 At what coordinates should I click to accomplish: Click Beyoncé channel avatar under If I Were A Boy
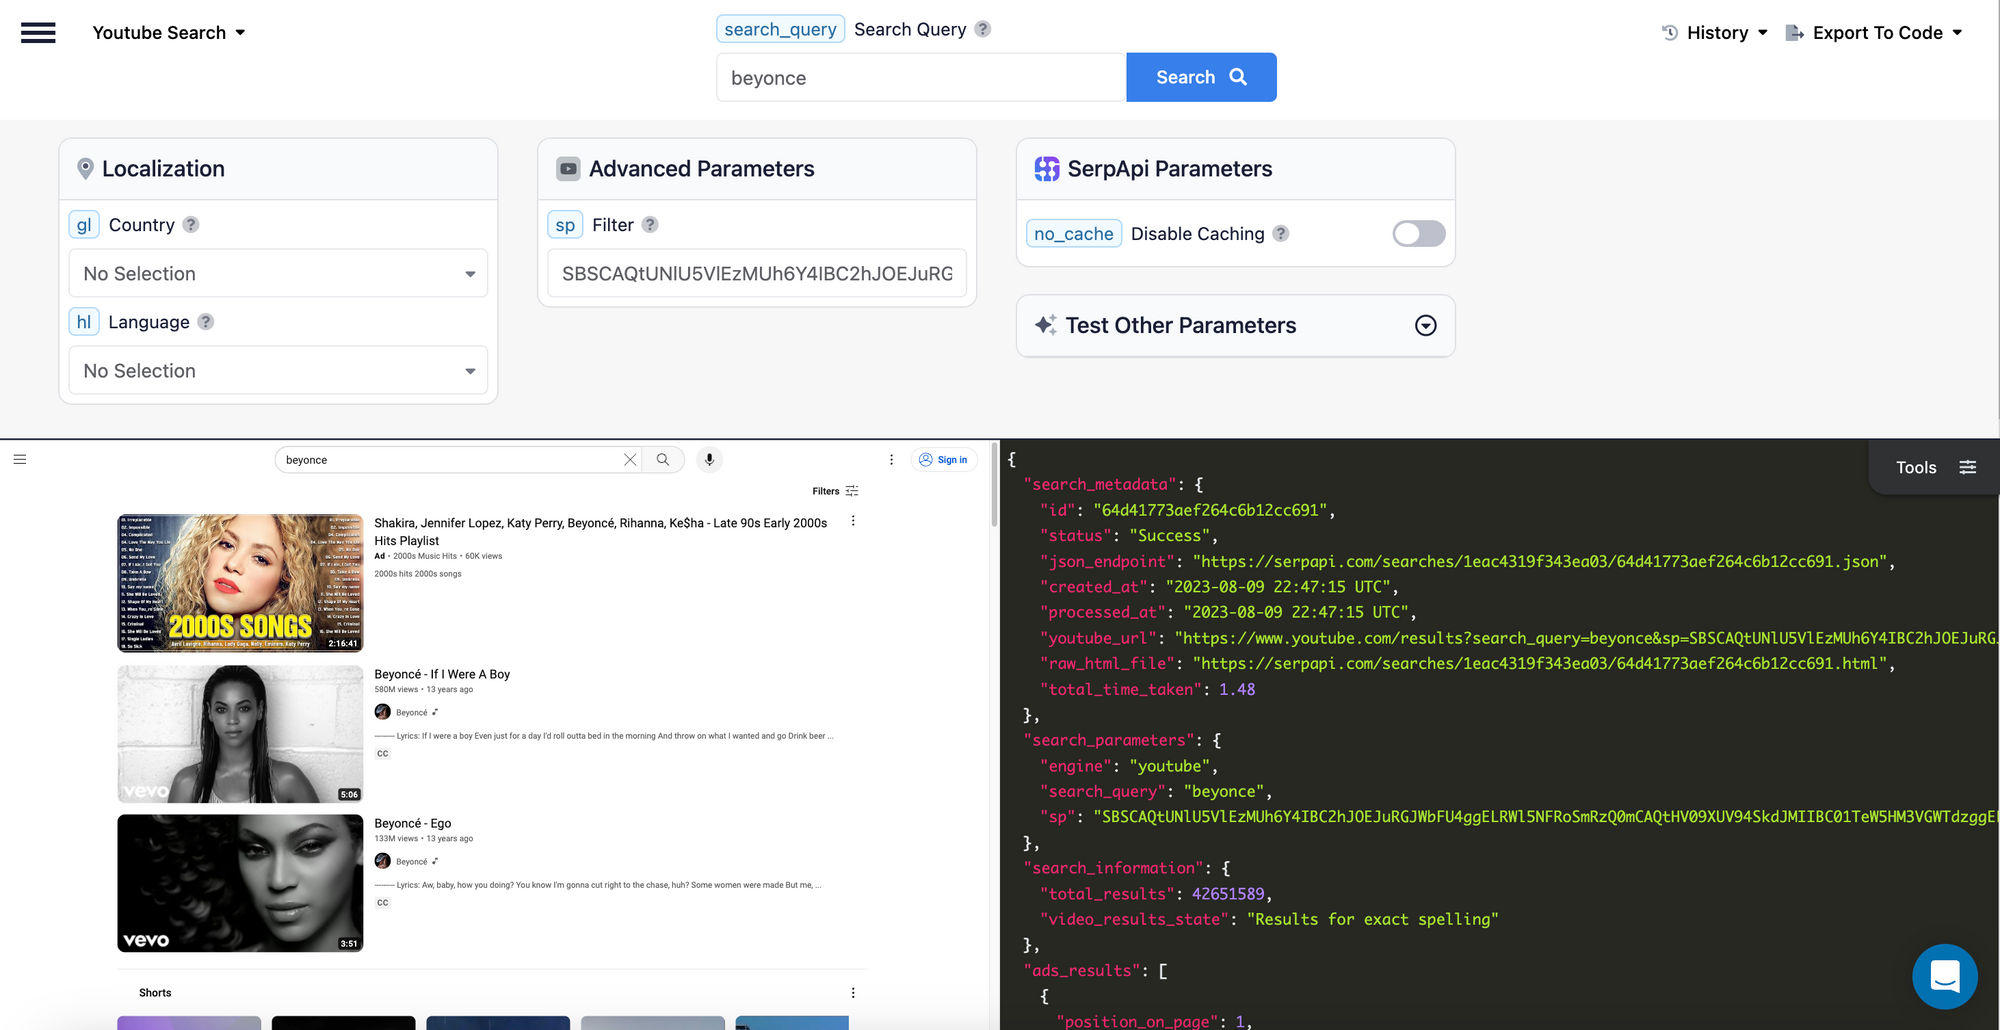tap(382, 712)
